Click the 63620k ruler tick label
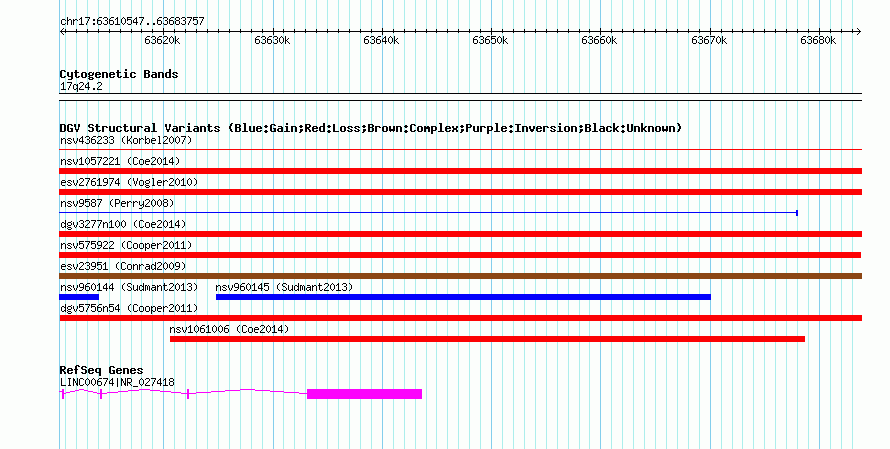 click(162, 40)
